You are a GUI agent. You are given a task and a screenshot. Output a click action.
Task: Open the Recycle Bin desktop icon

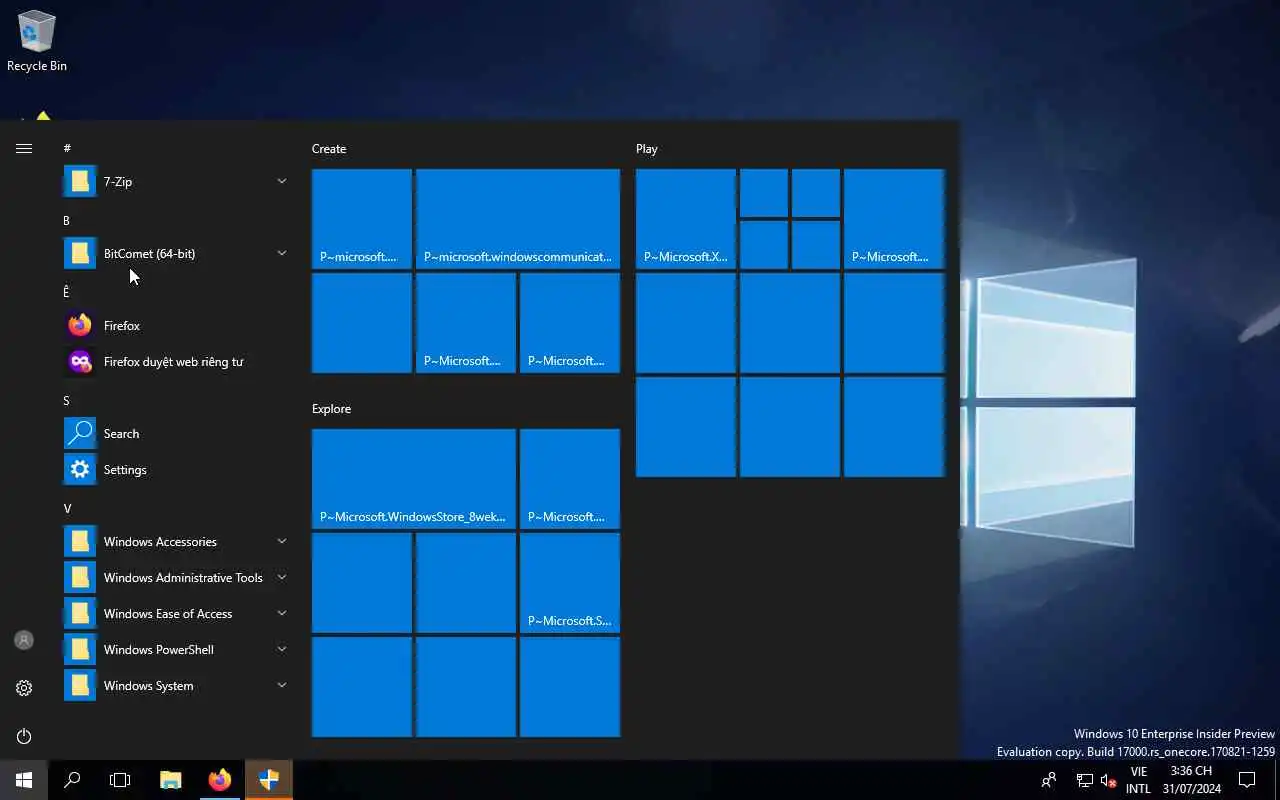(37, 41)
